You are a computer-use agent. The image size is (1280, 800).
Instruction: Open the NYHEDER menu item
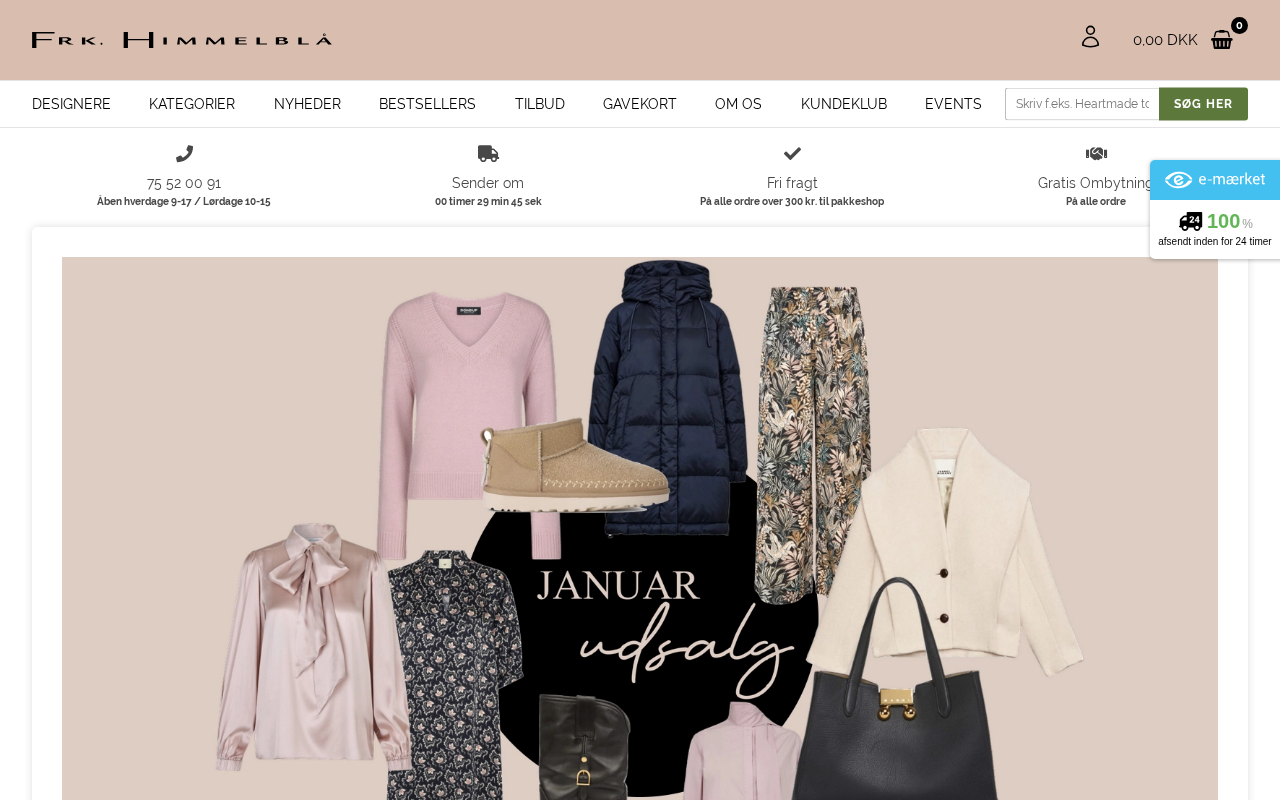click(x=307, y=104)
